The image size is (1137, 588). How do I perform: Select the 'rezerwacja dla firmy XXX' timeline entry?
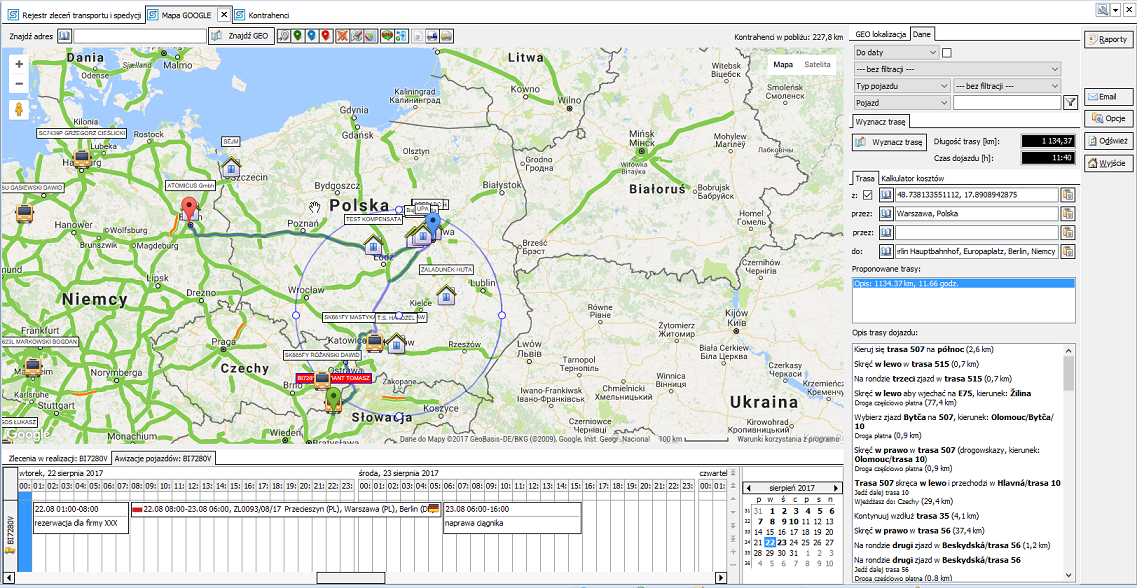point(81,518)
